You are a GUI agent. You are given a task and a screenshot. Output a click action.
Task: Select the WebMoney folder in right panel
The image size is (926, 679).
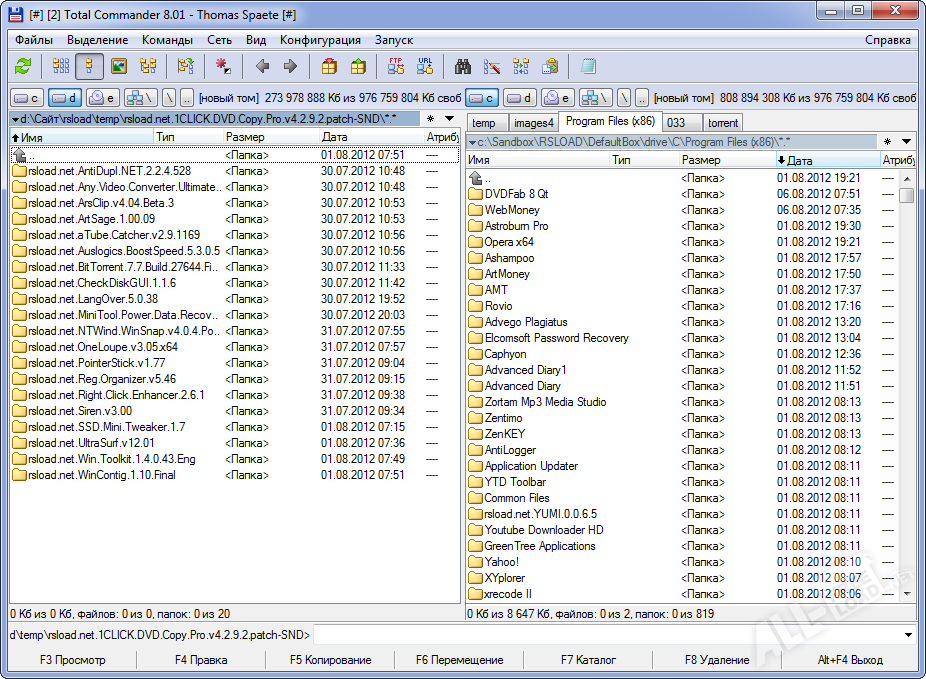click(x=511, y=210)
